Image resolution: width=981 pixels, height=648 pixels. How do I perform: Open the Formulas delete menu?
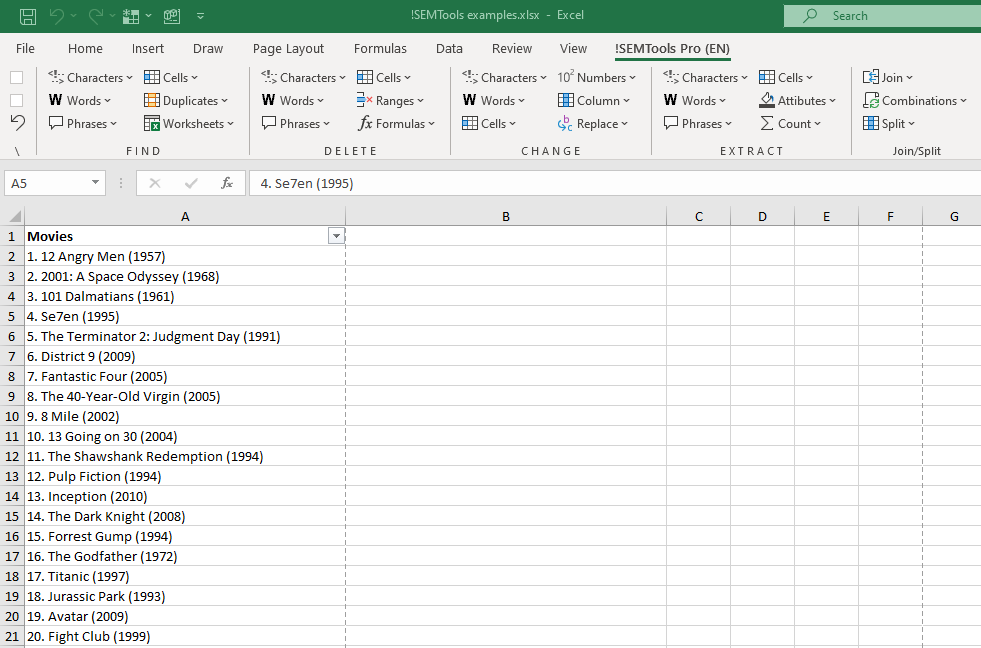(x=396, y=124)
